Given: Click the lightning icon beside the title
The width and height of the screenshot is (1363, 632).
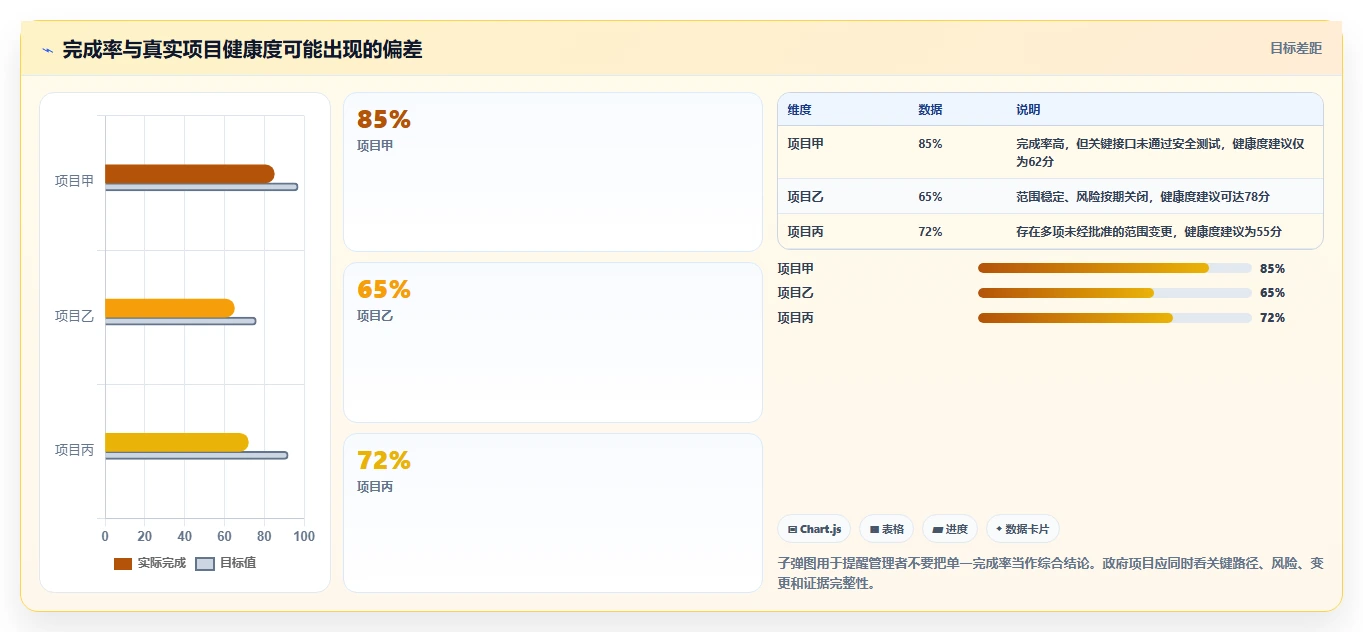Looking at the screenshot, I should (47, 50).
